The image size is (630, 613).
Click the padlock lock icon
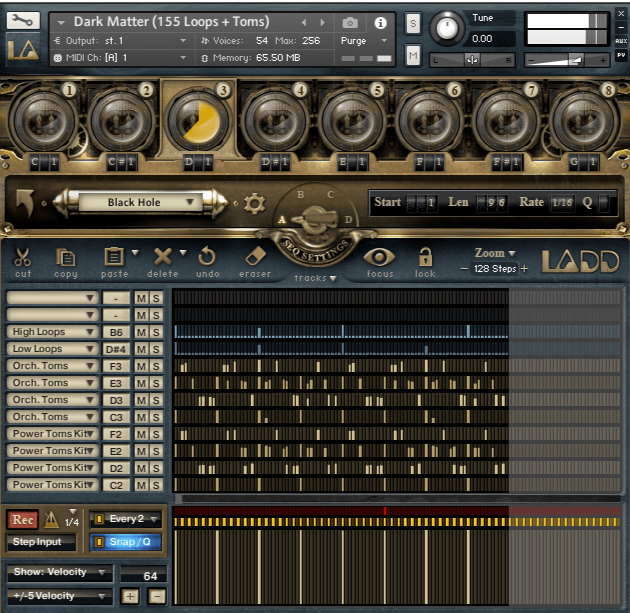[425, 257]
